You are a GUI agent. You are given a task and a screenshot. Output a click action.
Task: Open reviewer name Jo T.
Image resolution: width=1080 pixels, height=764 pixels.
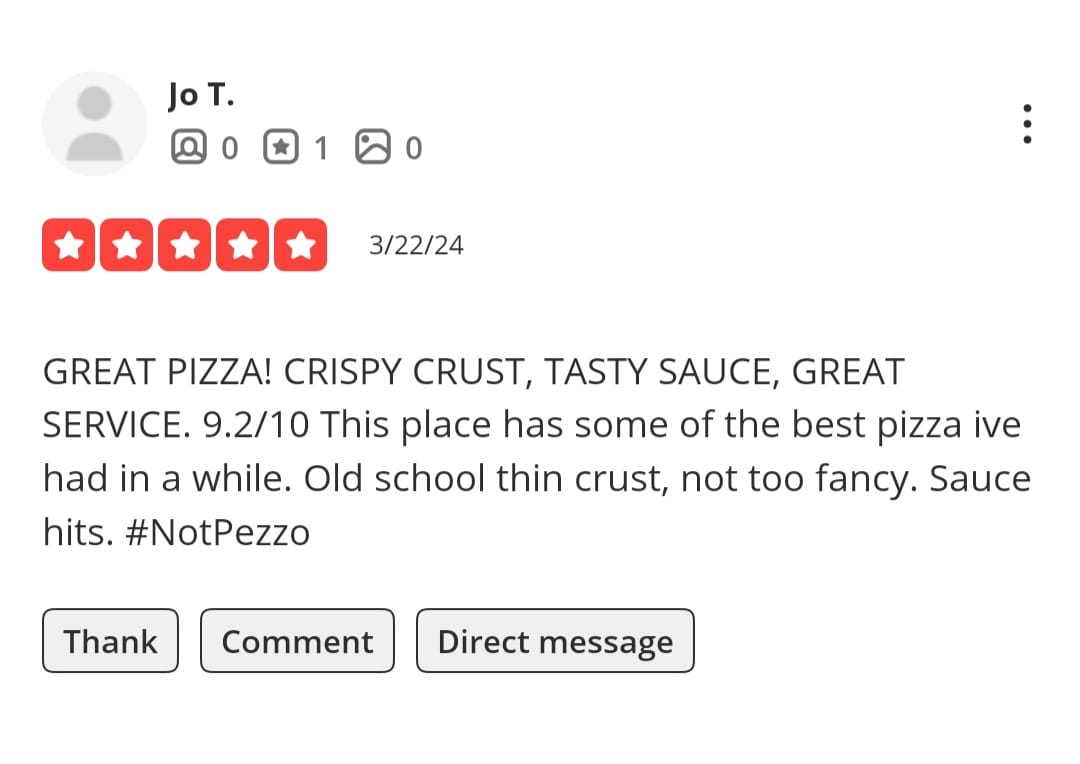click(201, 95)
